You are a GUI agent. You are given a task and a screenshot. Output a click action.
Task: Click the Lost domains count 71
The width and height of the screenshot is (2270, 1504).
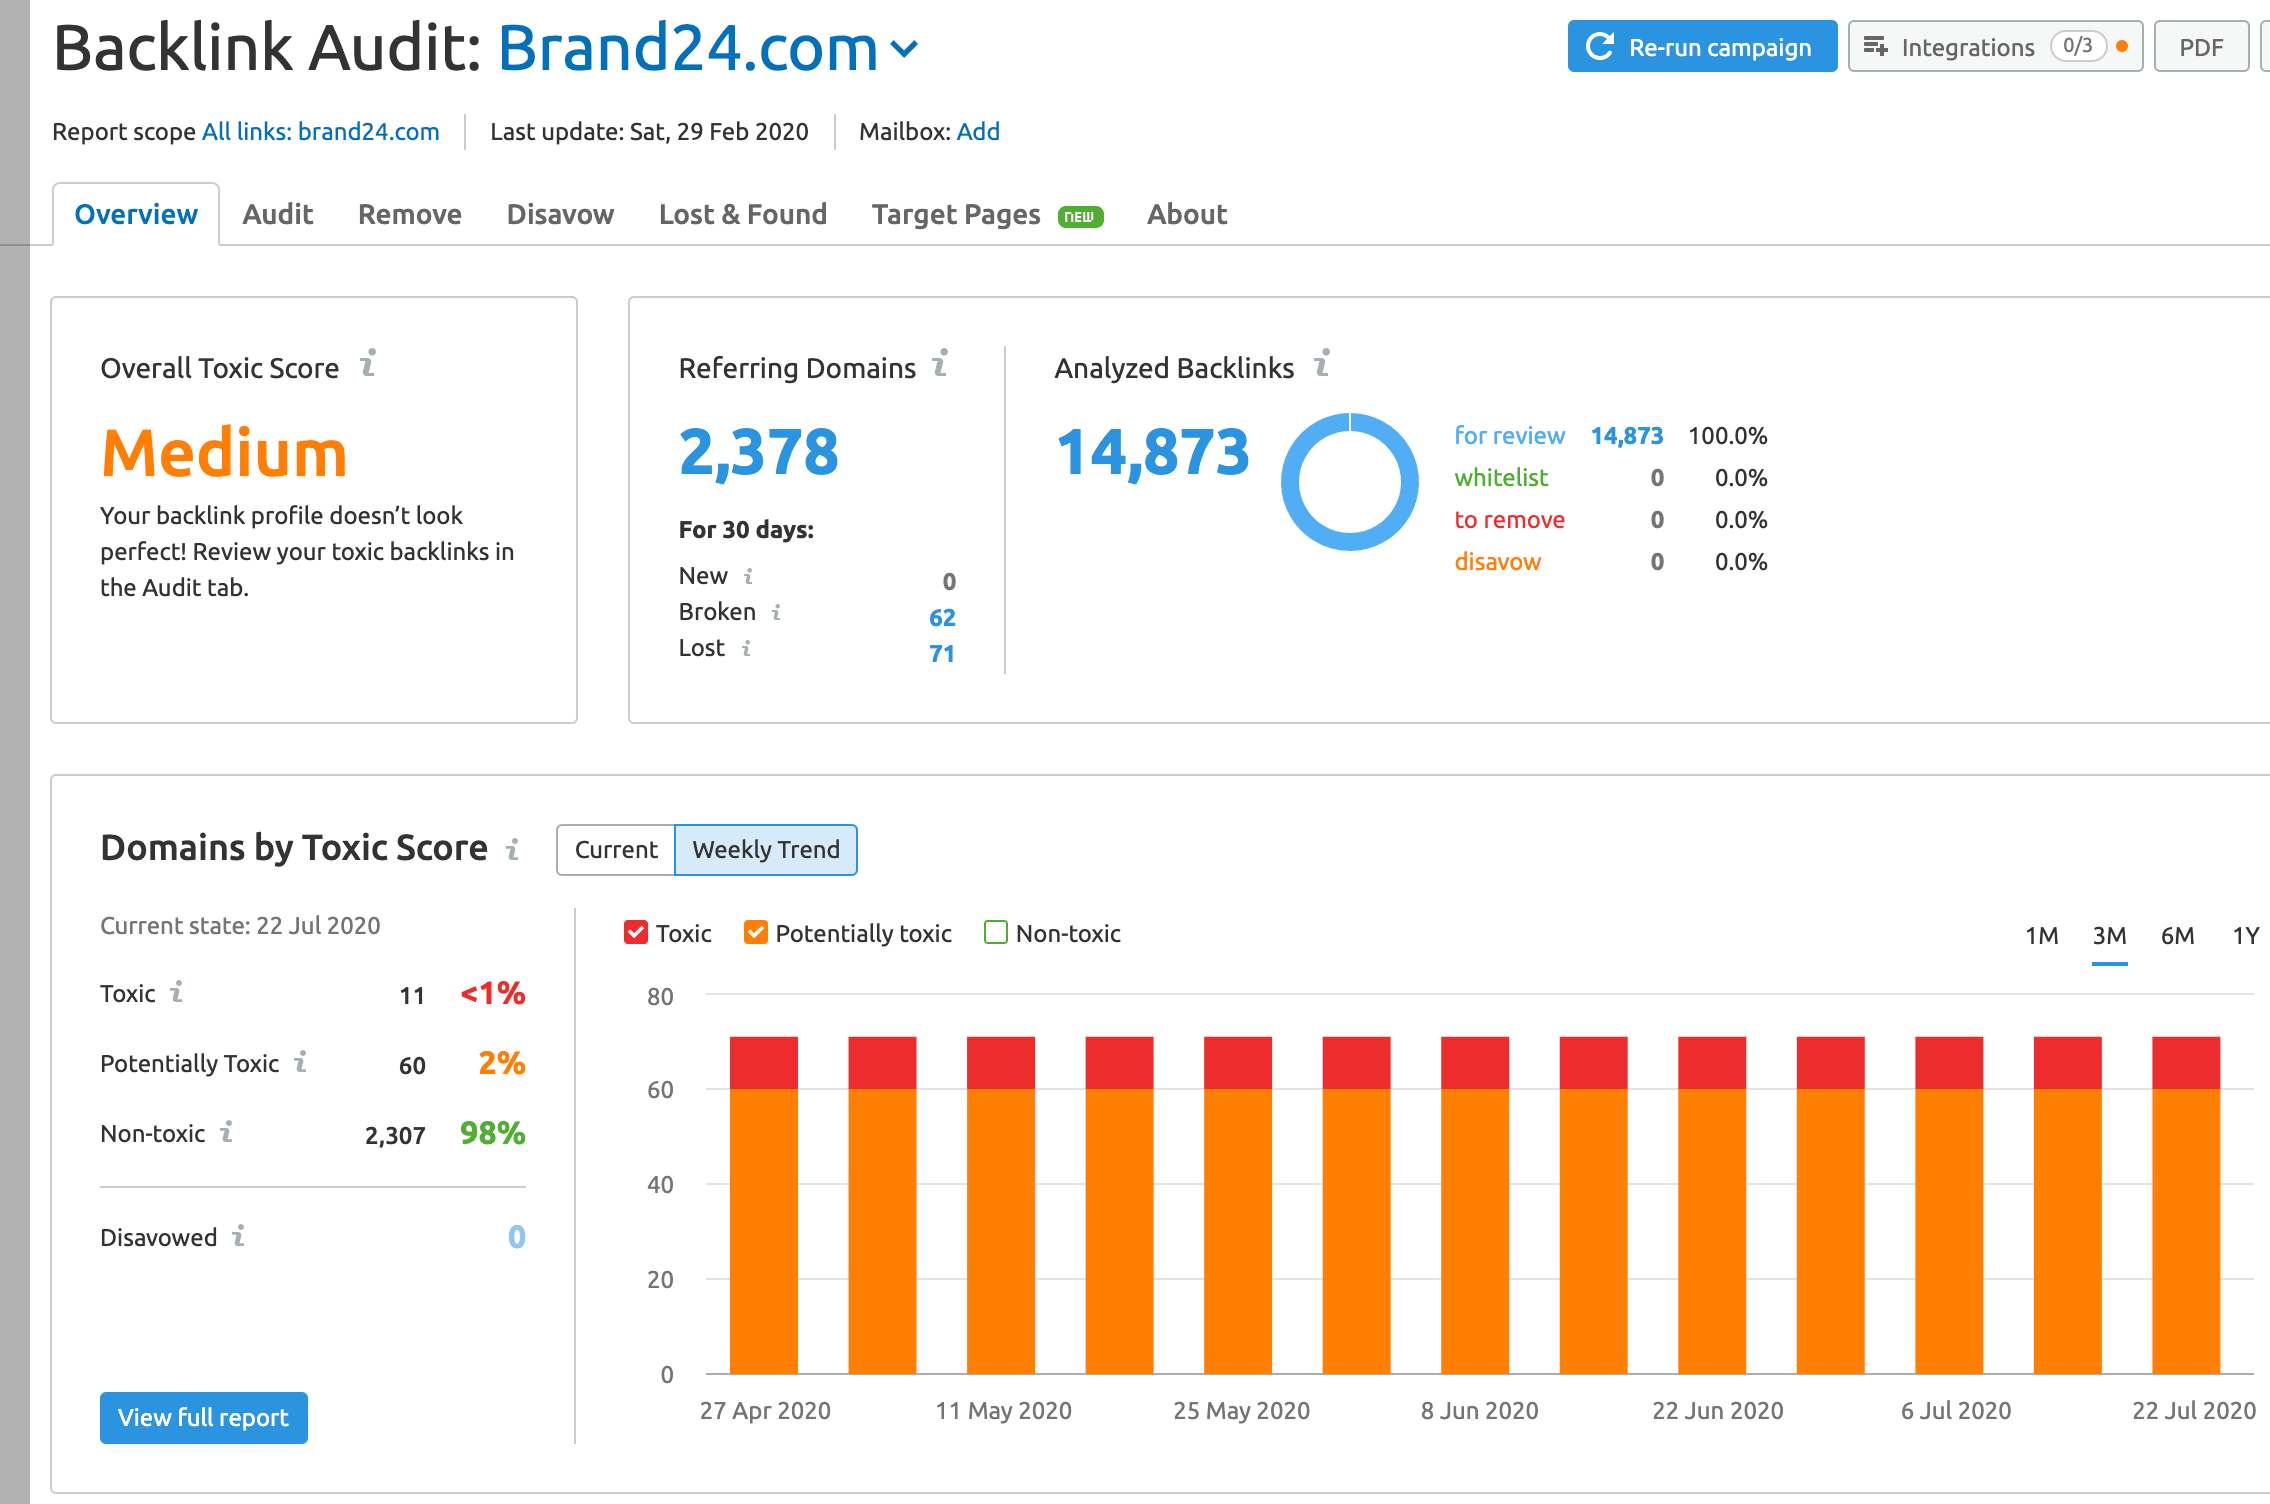coord(942,654)
